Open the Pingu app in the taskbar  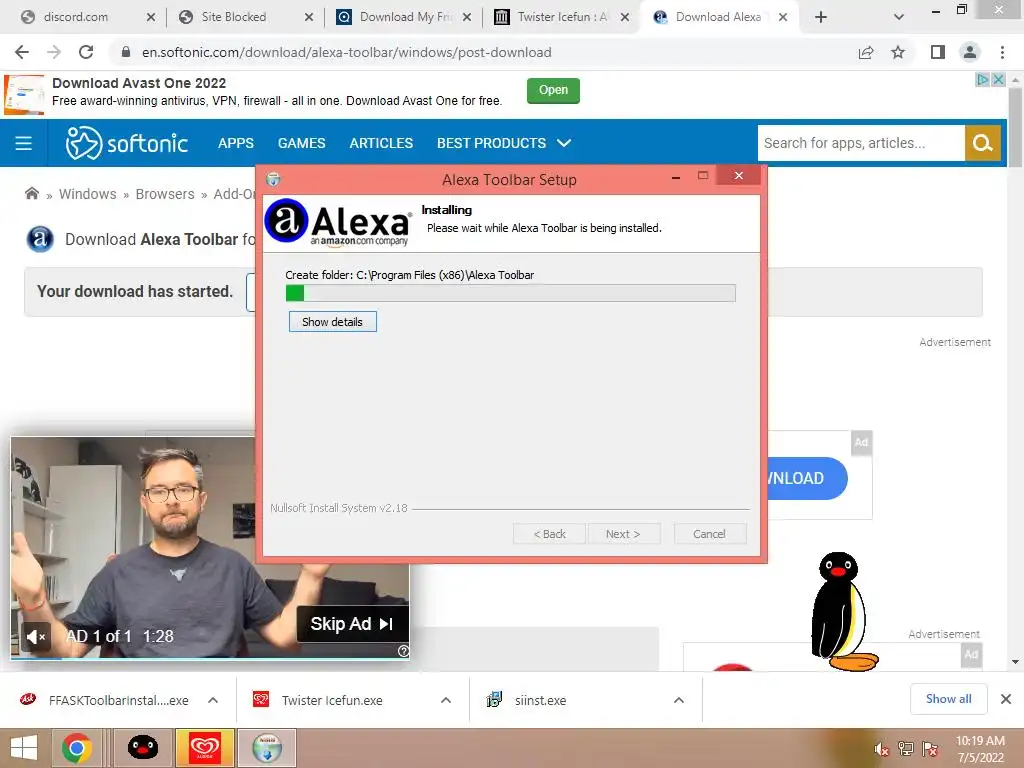[142, 748]
